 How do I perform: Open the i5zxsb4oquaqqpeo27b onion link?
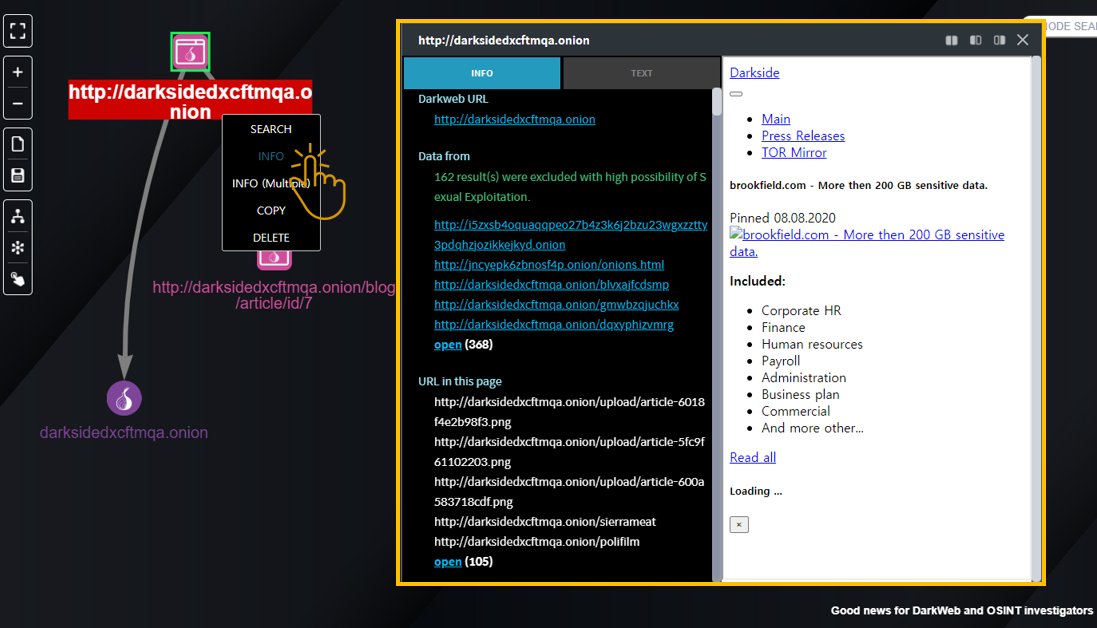pyautogui.click(x=571, y=234)
